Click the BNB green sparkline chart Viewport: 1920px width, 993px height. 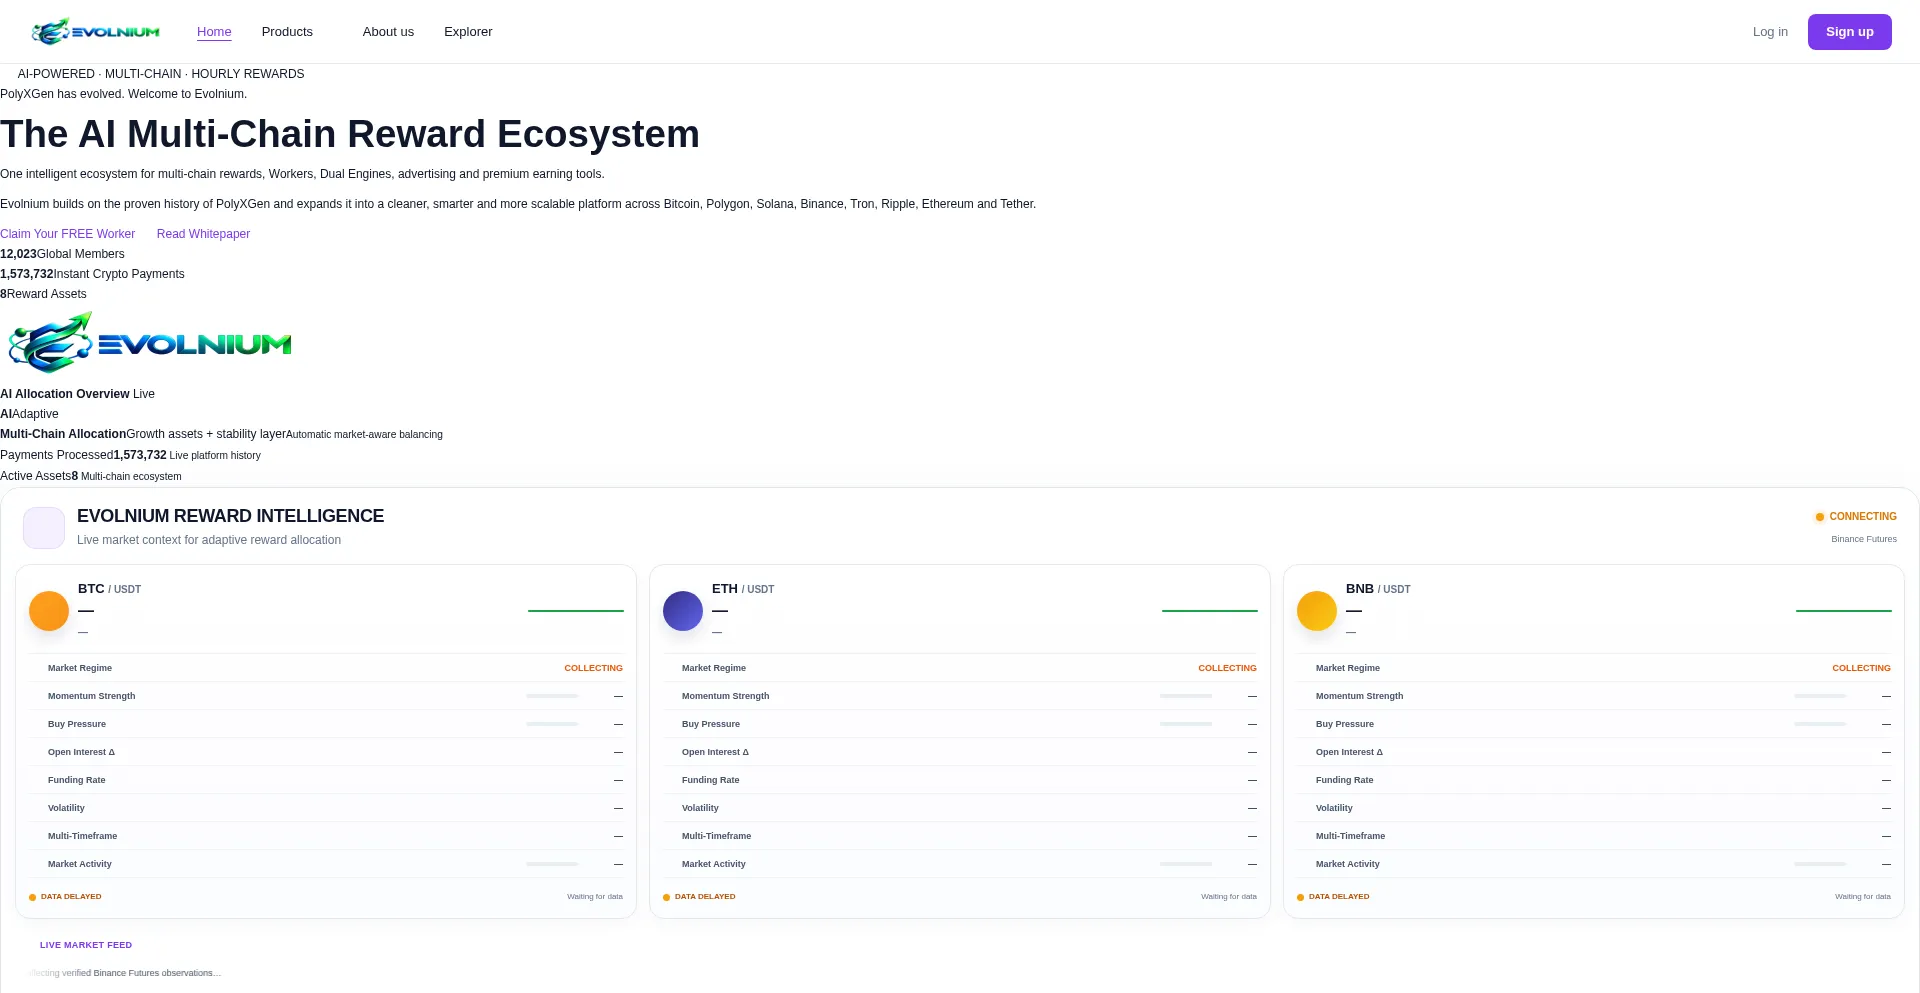tap(1844, 611)
